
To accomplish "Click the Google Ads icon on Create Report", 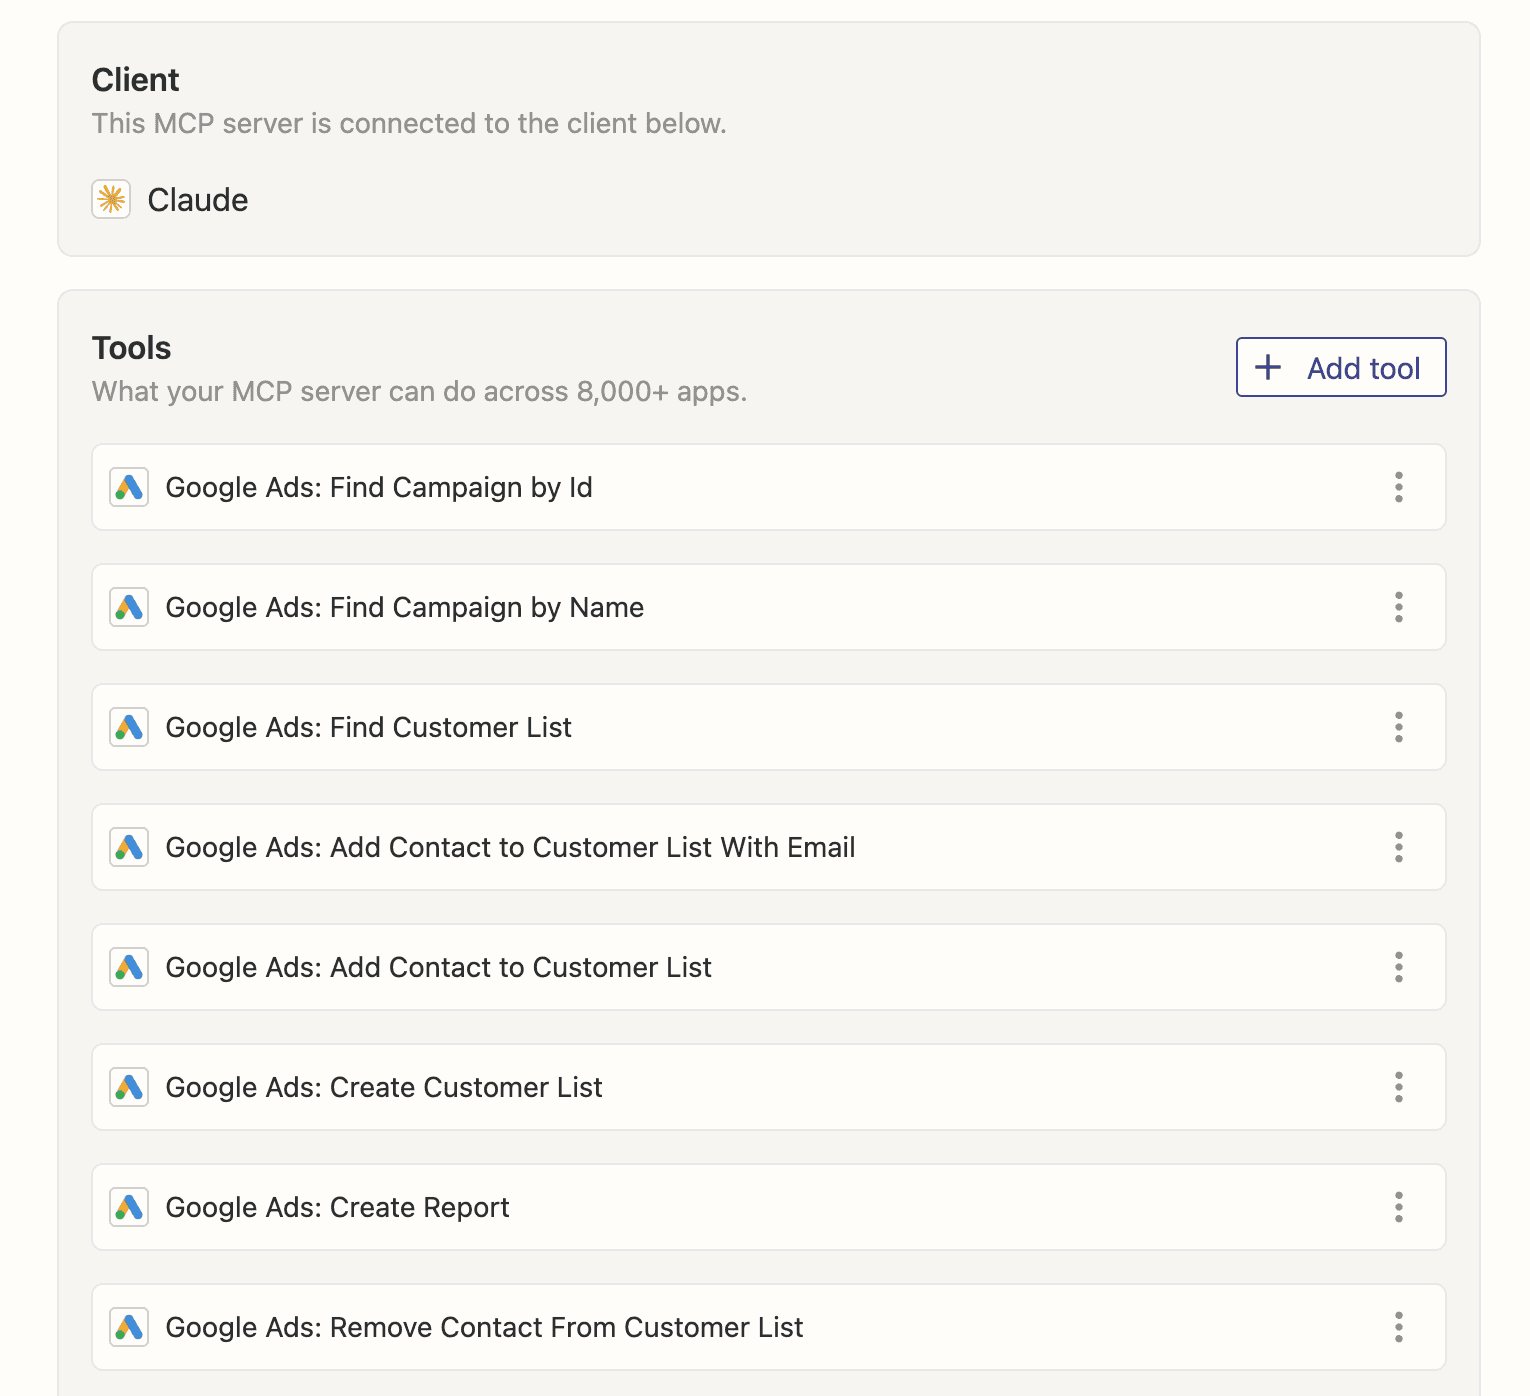I will coord(128,1207).
